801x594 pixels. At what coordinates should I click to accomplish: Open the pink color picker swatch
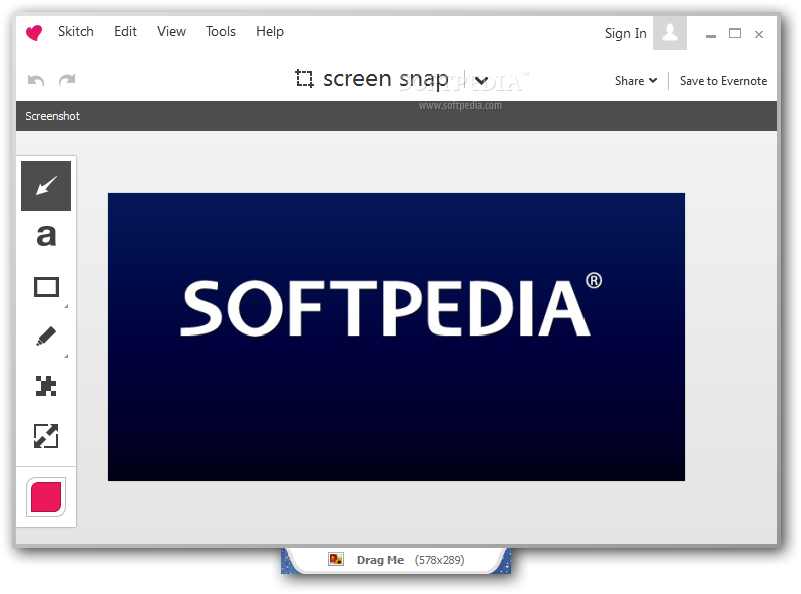[46, 497]
